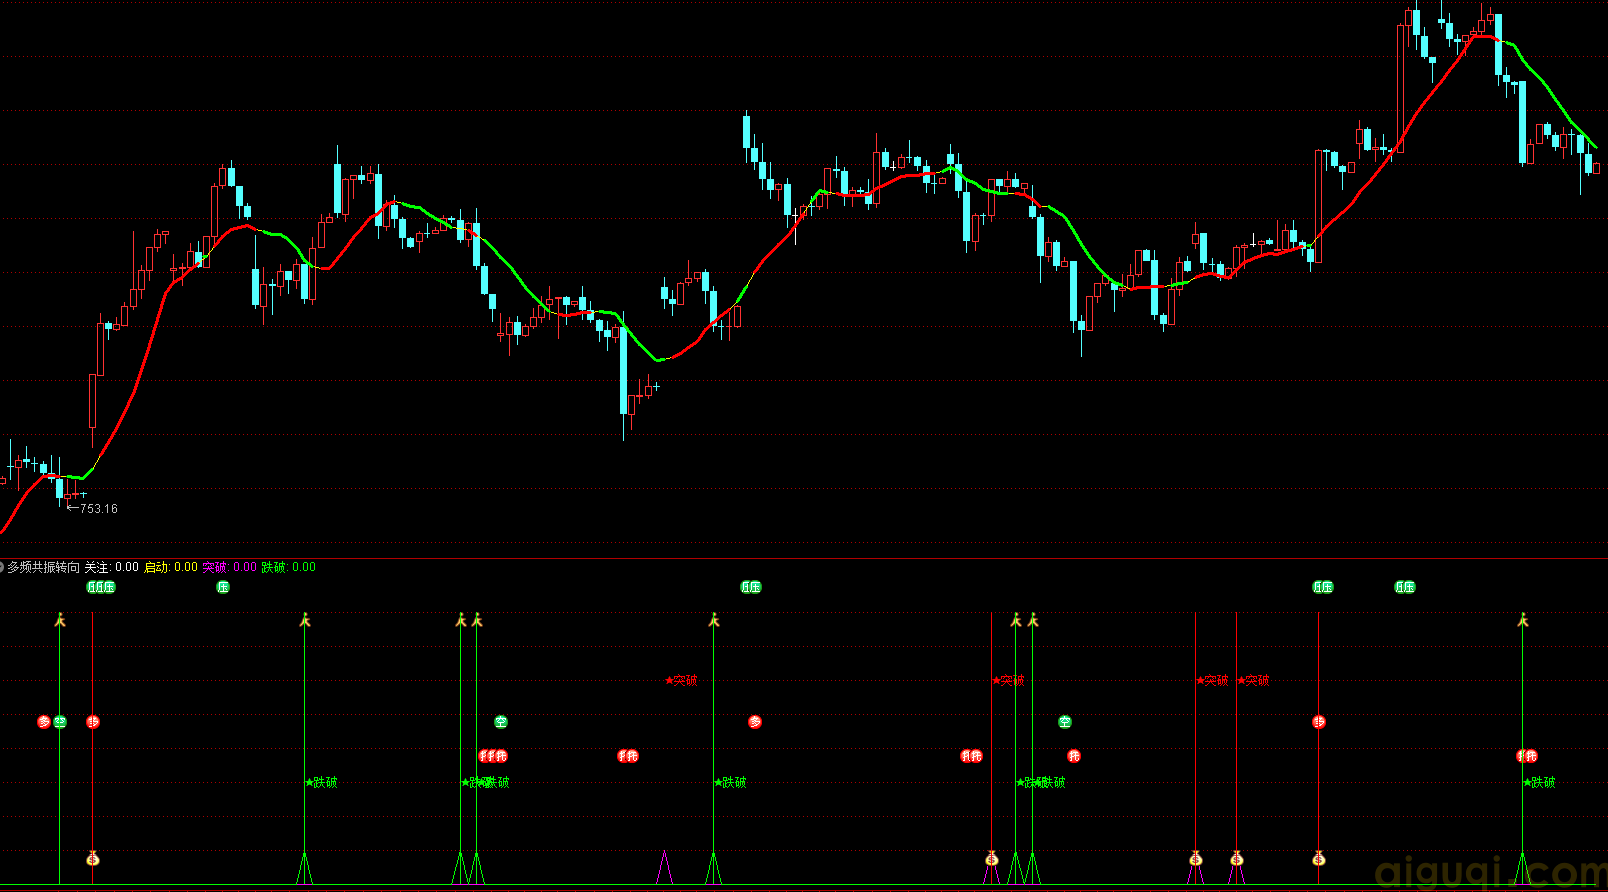Click the yellow 启动: 0.00 value label
The height and width of the screenshot is (892, 1608).
point(171,567)
